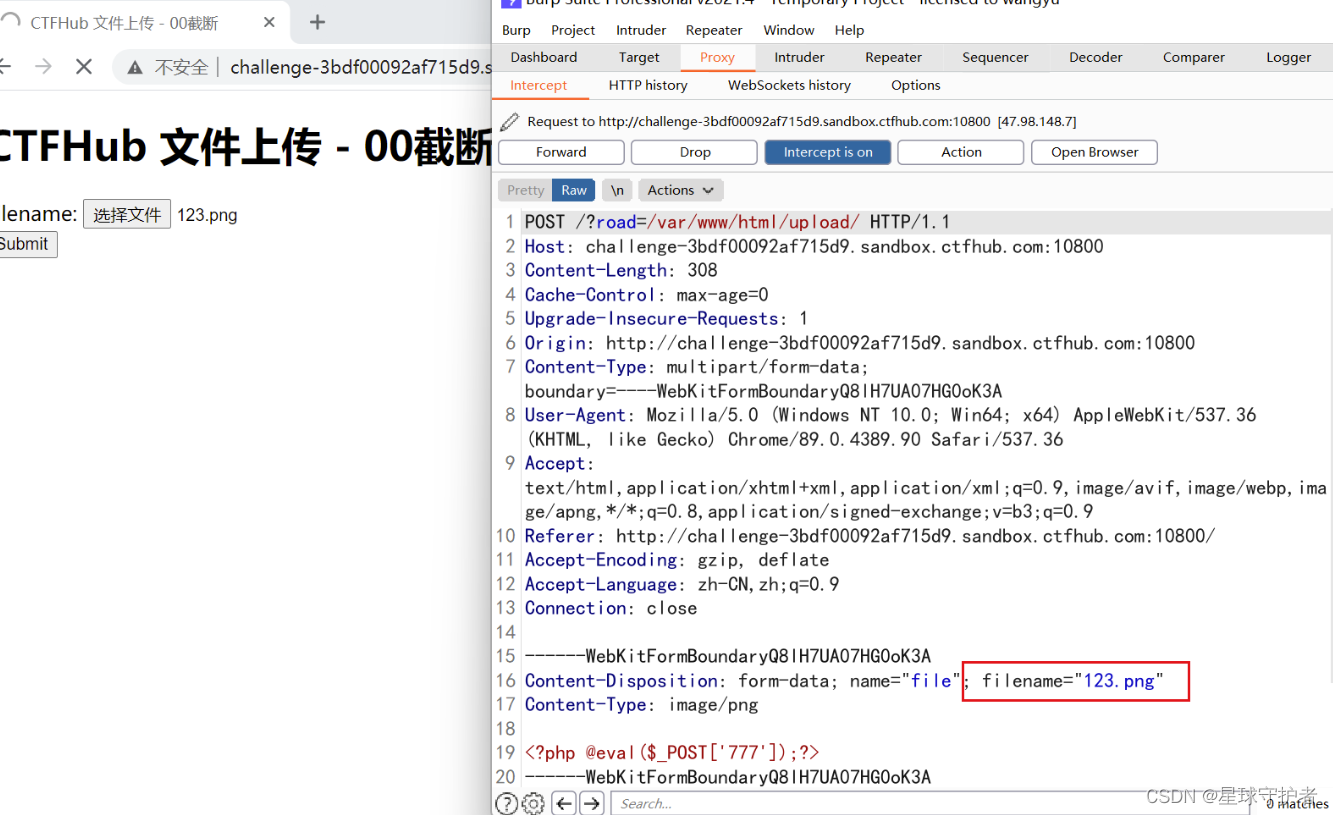This screenshot has height=815, width=1333.
Task: Open the Intruder menu in menu bar
Action: (x=641, y=30)
